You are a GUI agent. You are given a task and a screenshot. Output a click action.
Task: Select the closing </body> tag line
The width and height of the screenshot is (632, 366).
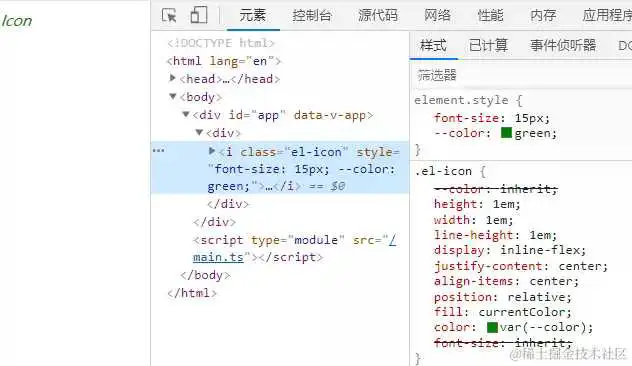[x=205, y=275]
